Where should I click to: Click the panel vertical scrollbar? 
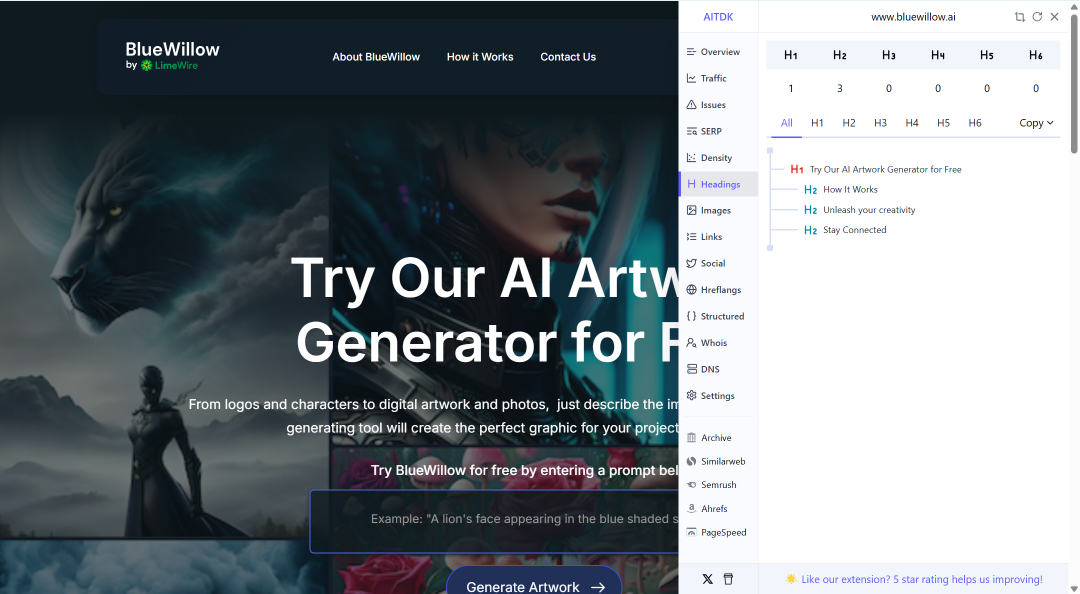pos(1074,83)
